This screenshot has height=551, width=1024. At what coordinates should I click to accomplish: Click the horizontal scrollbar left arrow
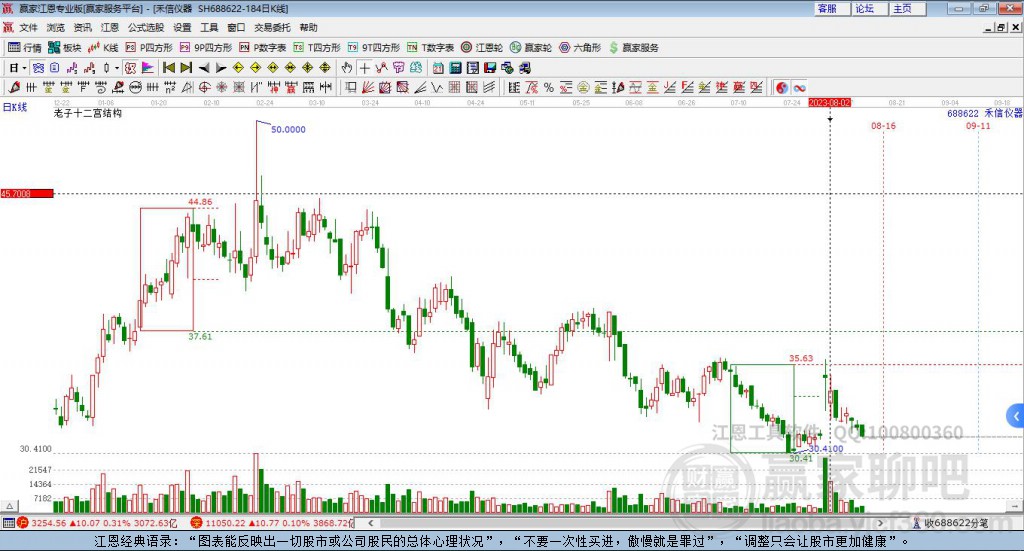pos(370,523)
